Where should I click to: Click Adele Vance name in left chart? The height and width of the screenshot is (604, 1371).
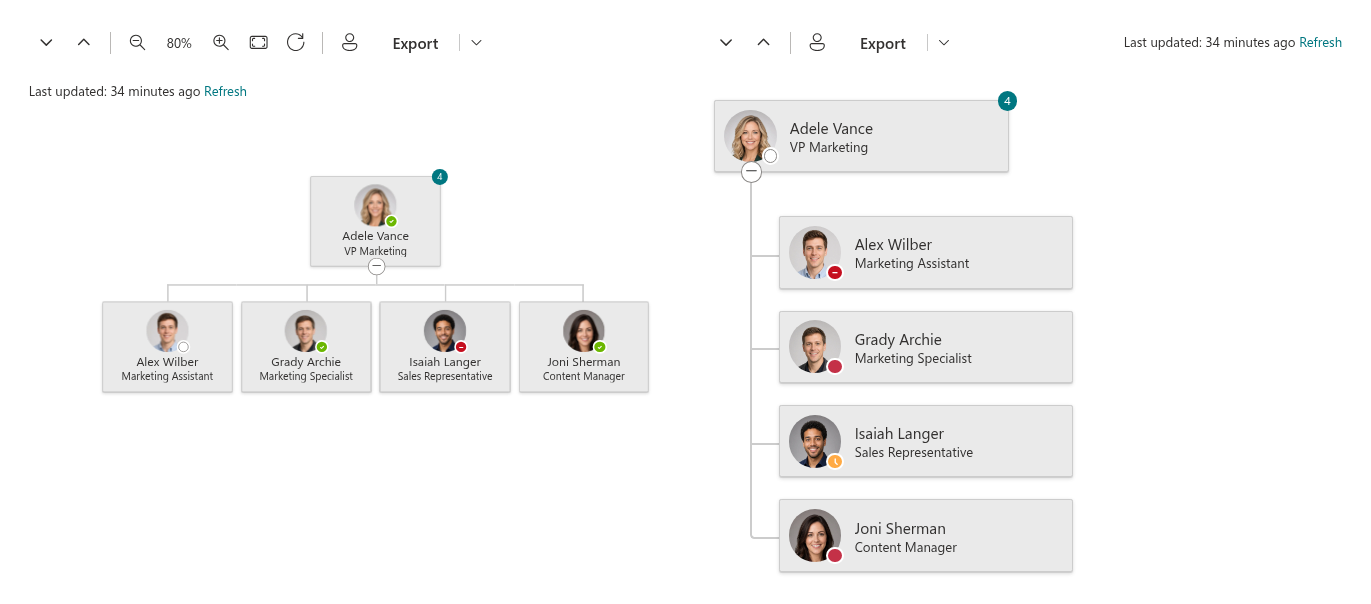(x=375, y=236)
